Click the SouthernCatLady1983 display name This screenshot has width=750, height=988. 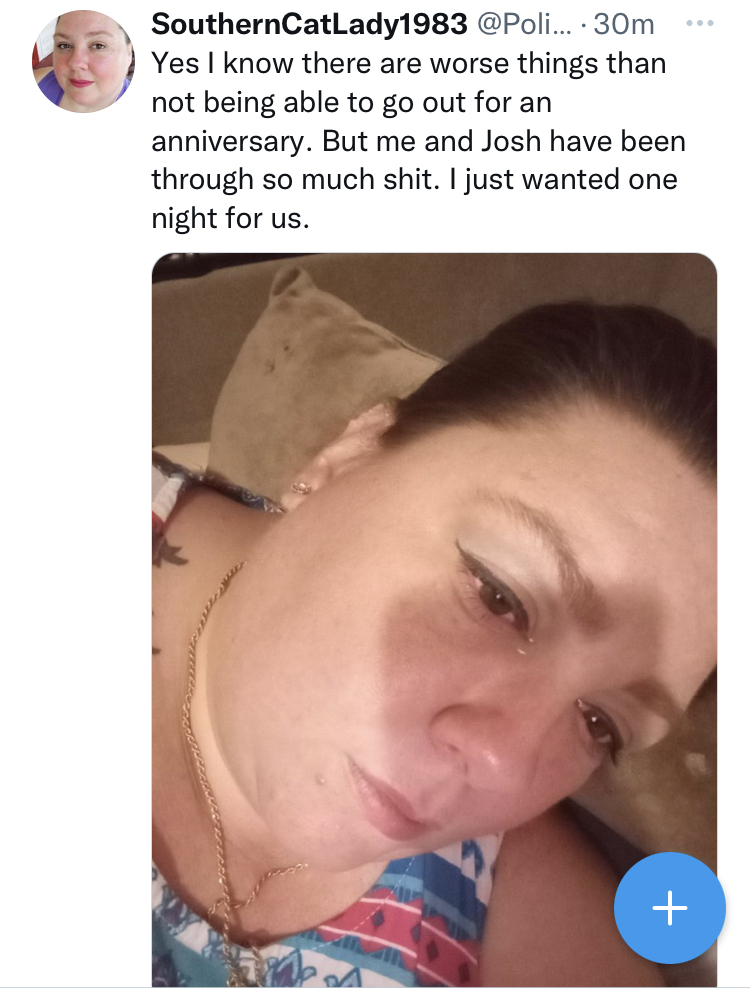pyautogui.click(x=309, y=25)
